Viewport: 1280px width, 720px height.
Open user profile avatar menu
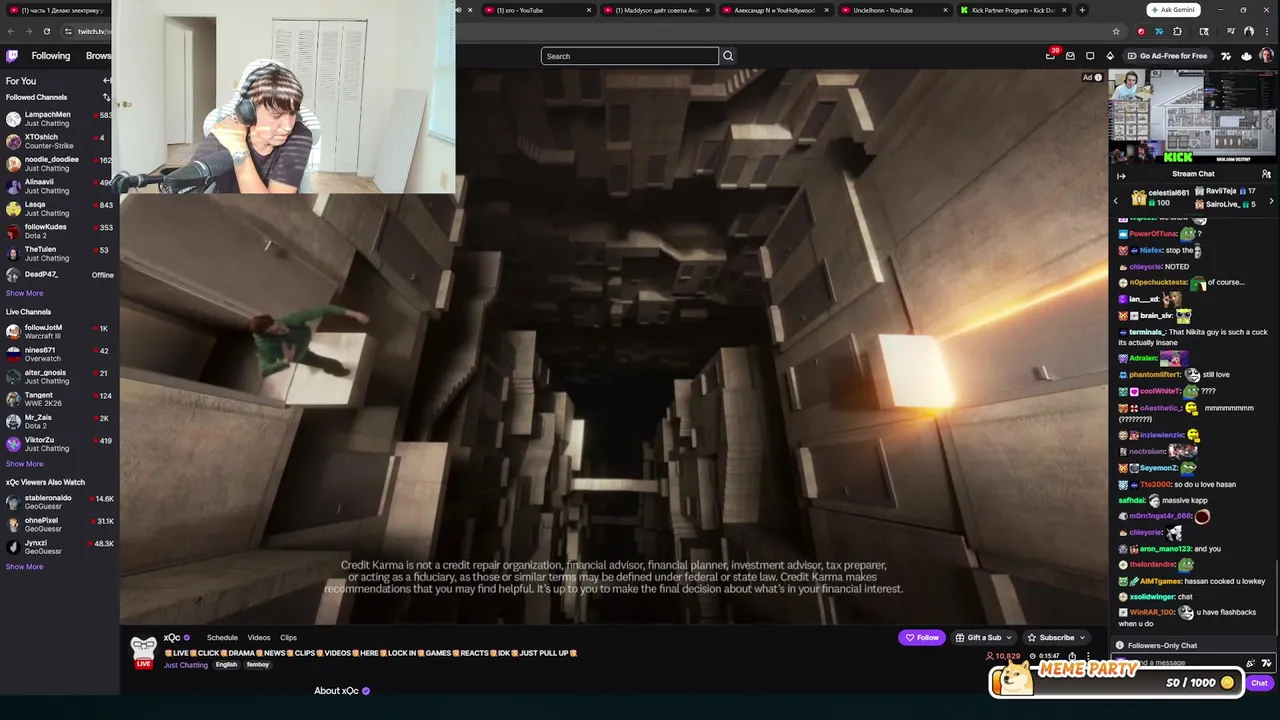pyautogui.click(x=1266, y=56)
